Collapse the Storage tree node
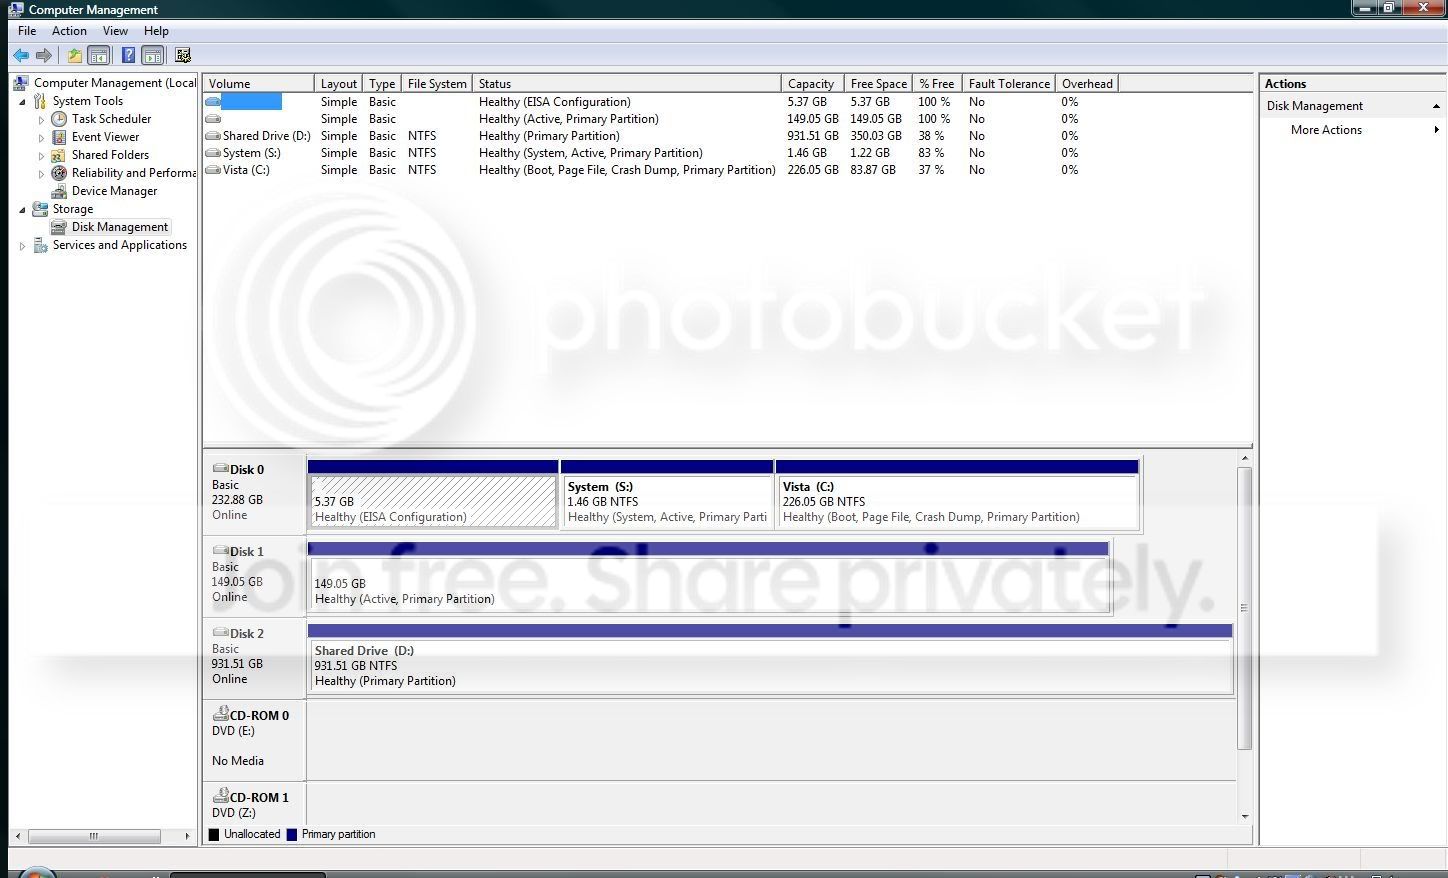The width and height of the screenshot is (1448, 878). click(x=22, y=209)
